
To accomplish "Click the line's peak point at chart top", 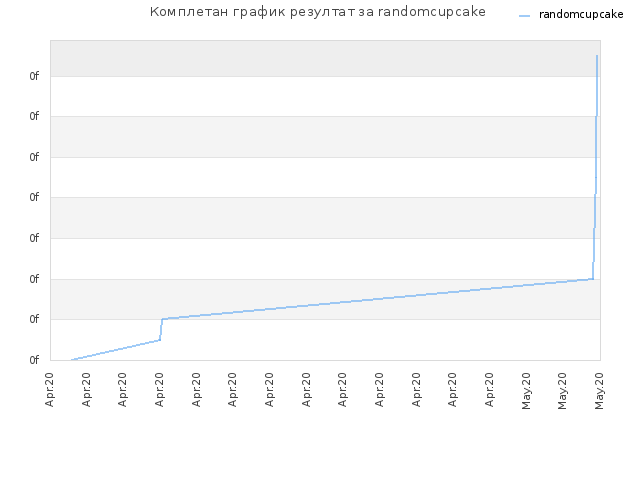I will pos(597,56).
